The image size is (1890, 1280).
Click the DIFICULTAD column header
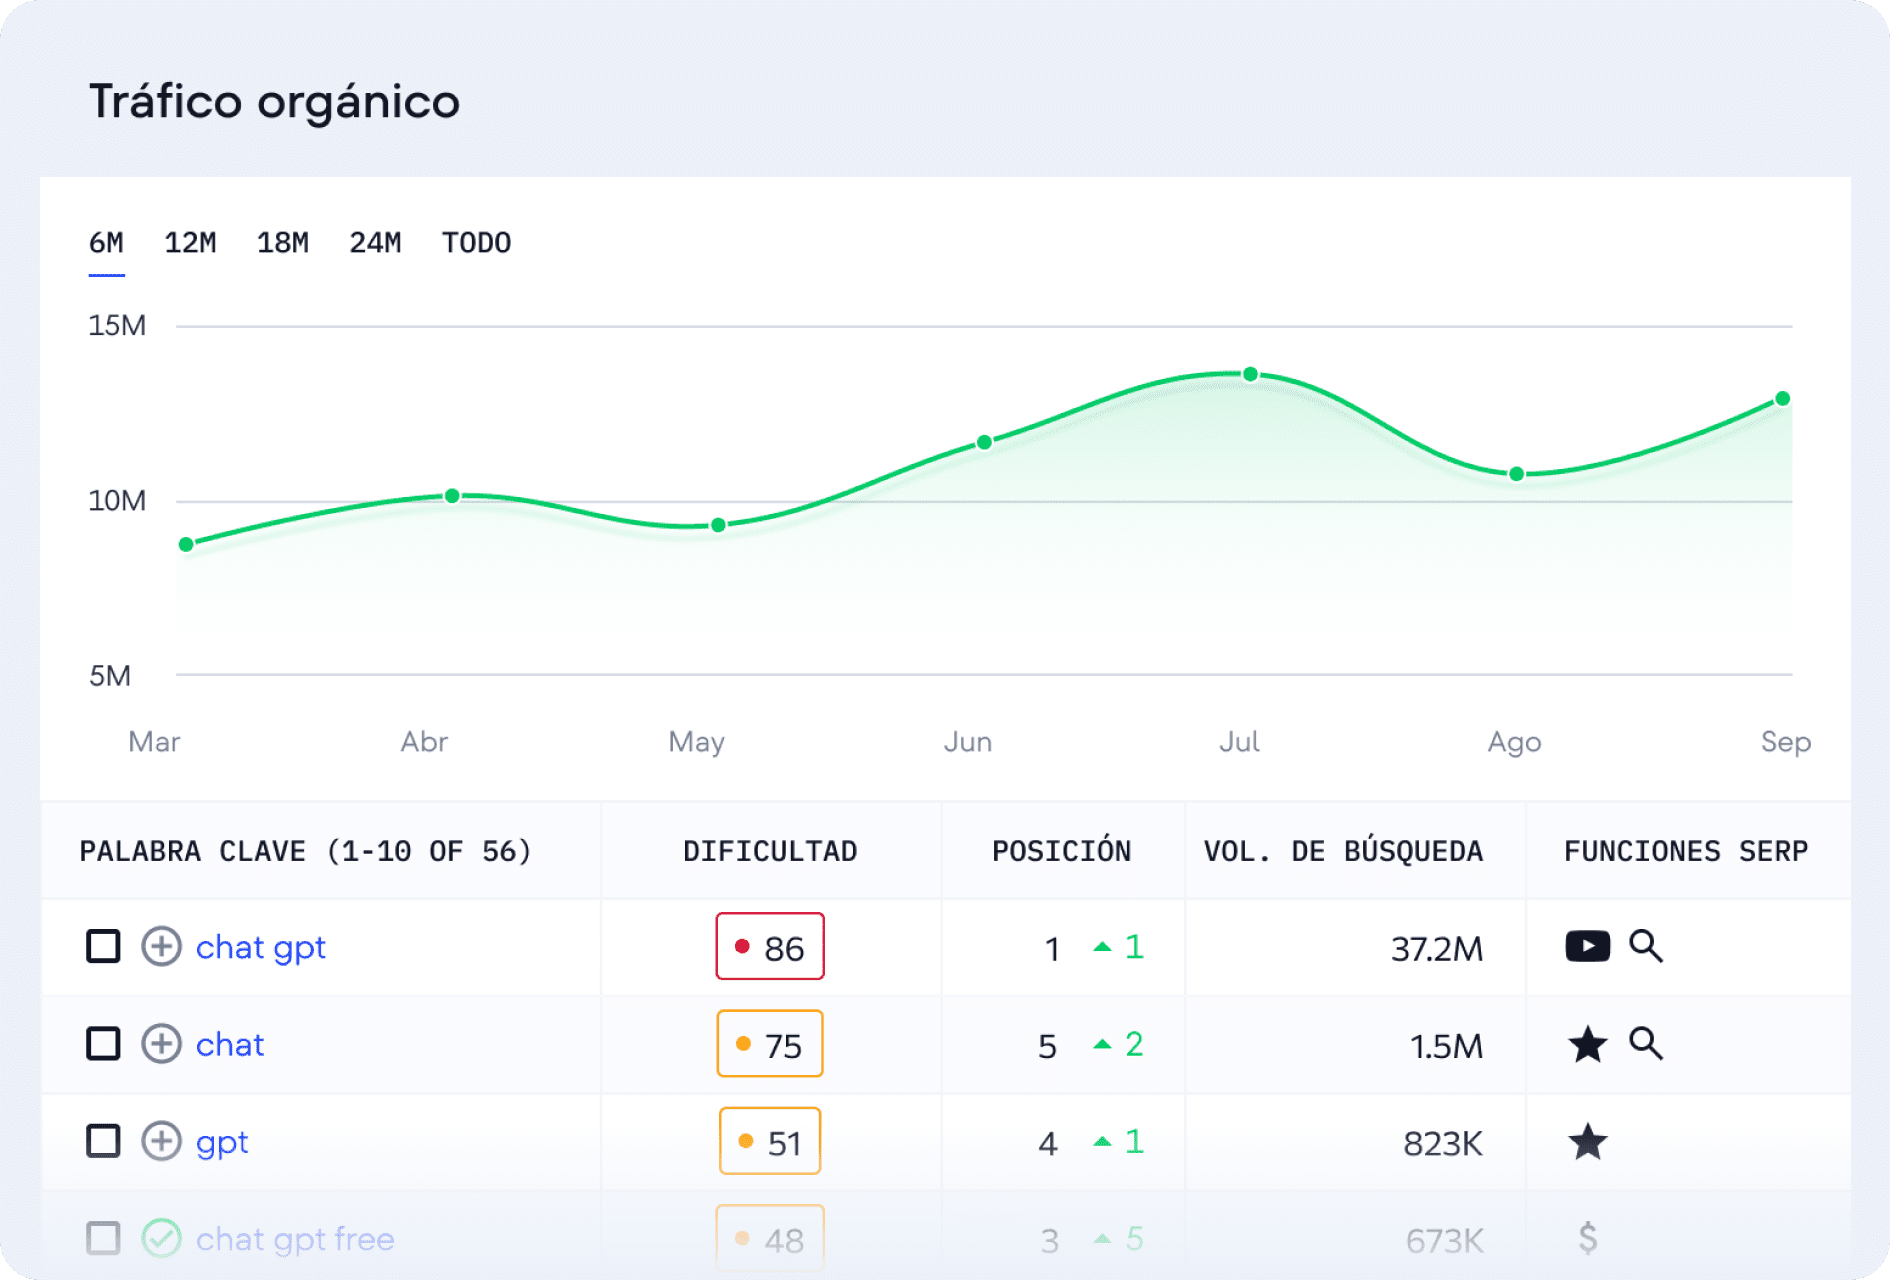770,851
